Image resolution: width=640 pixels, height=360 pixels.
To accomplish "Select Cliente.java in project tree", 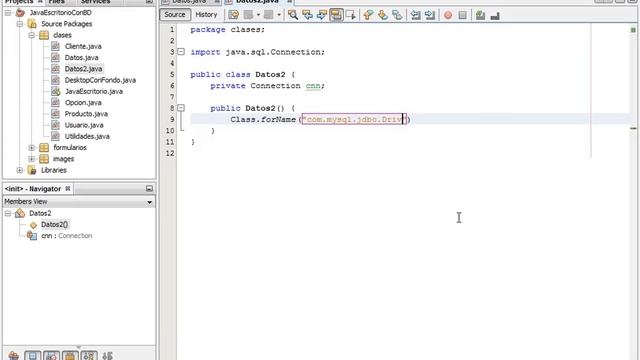I will click(83, 47).
